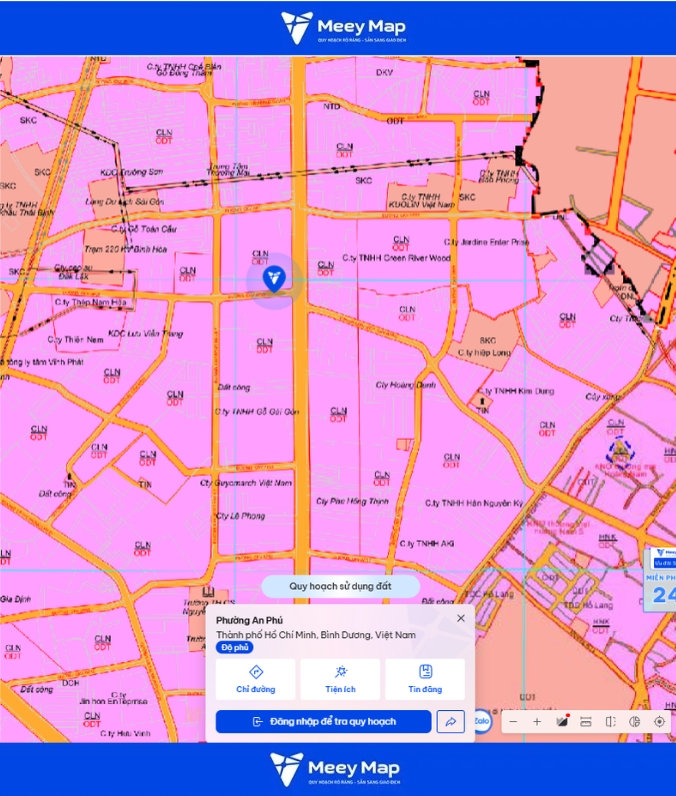Viewport: 676px width, 796px height.
Task: Open the globe map style icon
Action: (634, 721)
